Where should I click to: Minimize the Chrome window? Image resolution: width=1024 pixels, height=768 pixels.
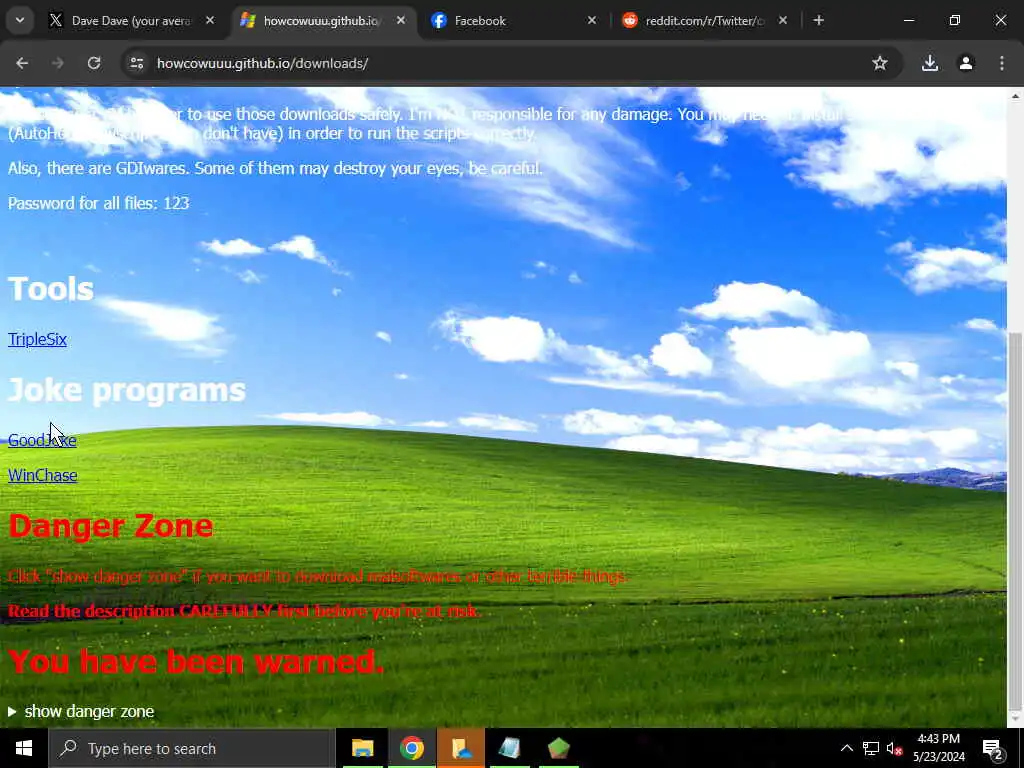(908, 20)
